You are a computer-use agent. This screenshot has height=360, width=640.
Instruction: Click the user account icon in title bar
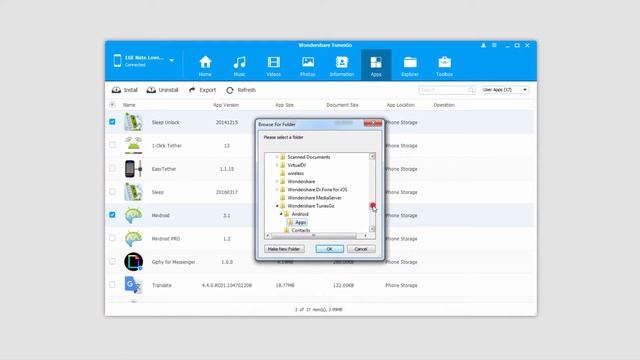click(483, 45)
